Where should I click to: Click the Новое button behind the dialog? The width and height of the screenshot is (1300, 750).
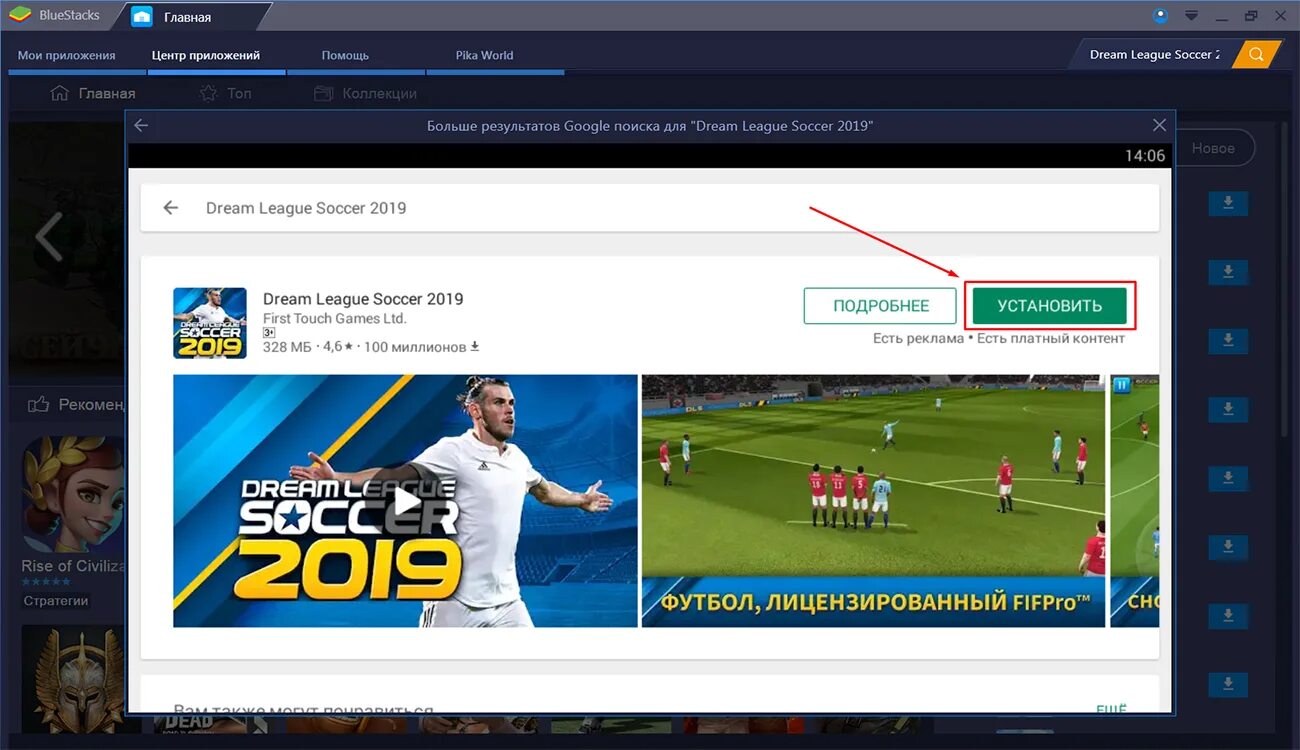1213,148
